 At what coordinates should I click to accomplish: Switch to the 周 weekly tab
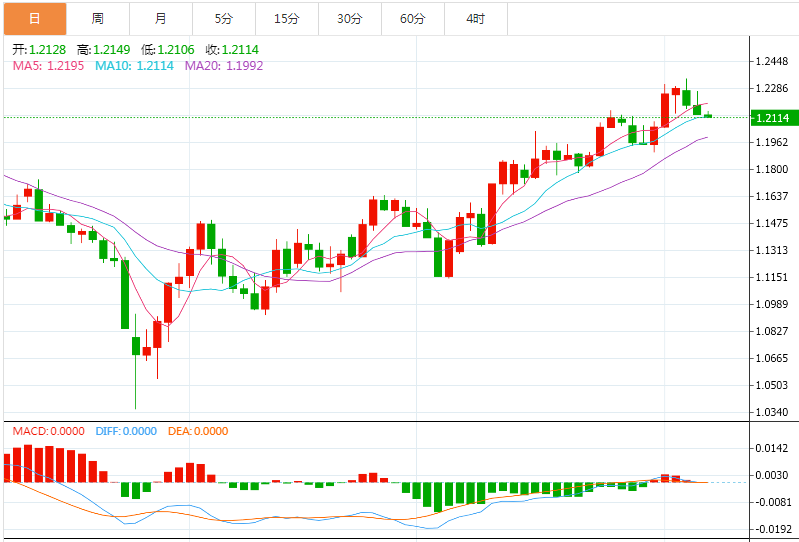coord(98,19)
